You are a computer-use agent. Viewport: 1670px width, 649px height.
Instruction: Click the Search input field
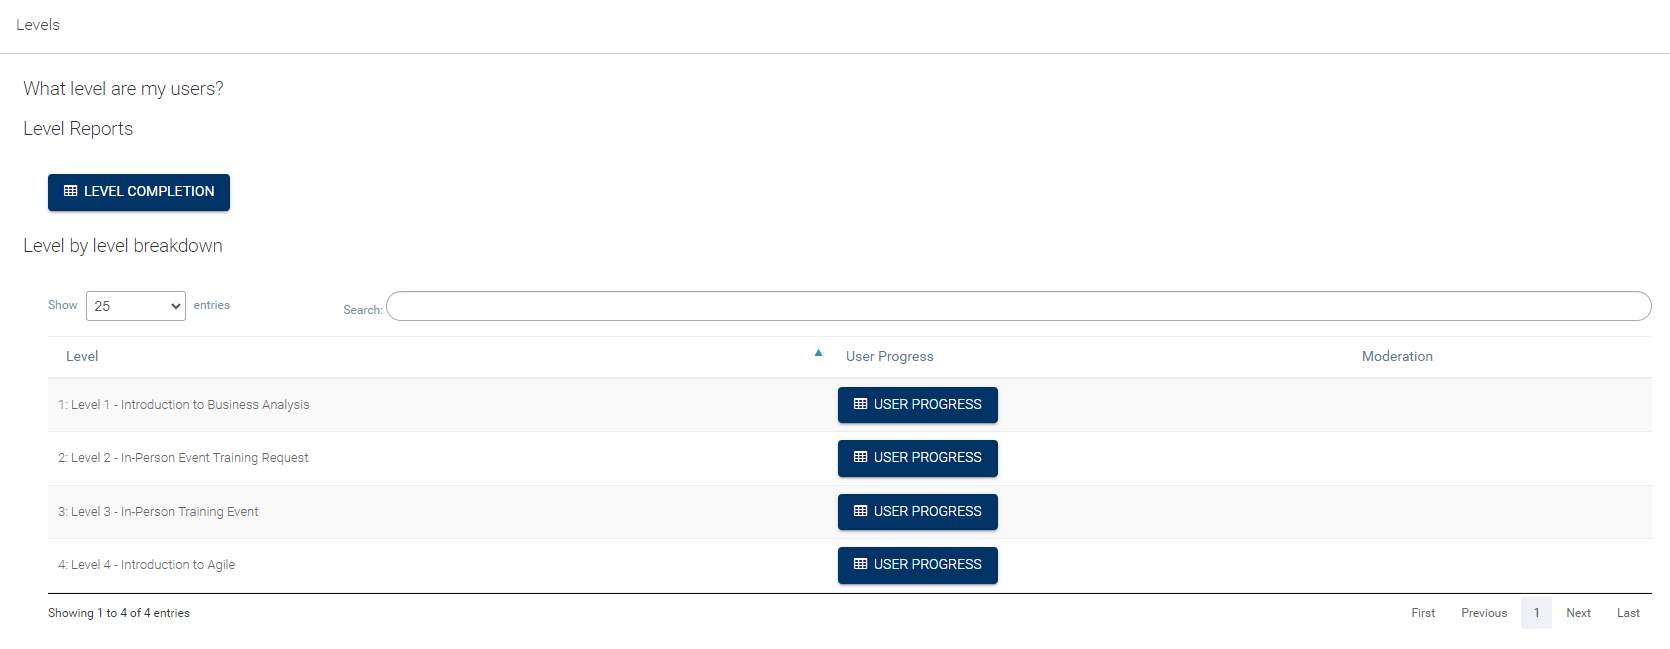tap(1018, 306)
